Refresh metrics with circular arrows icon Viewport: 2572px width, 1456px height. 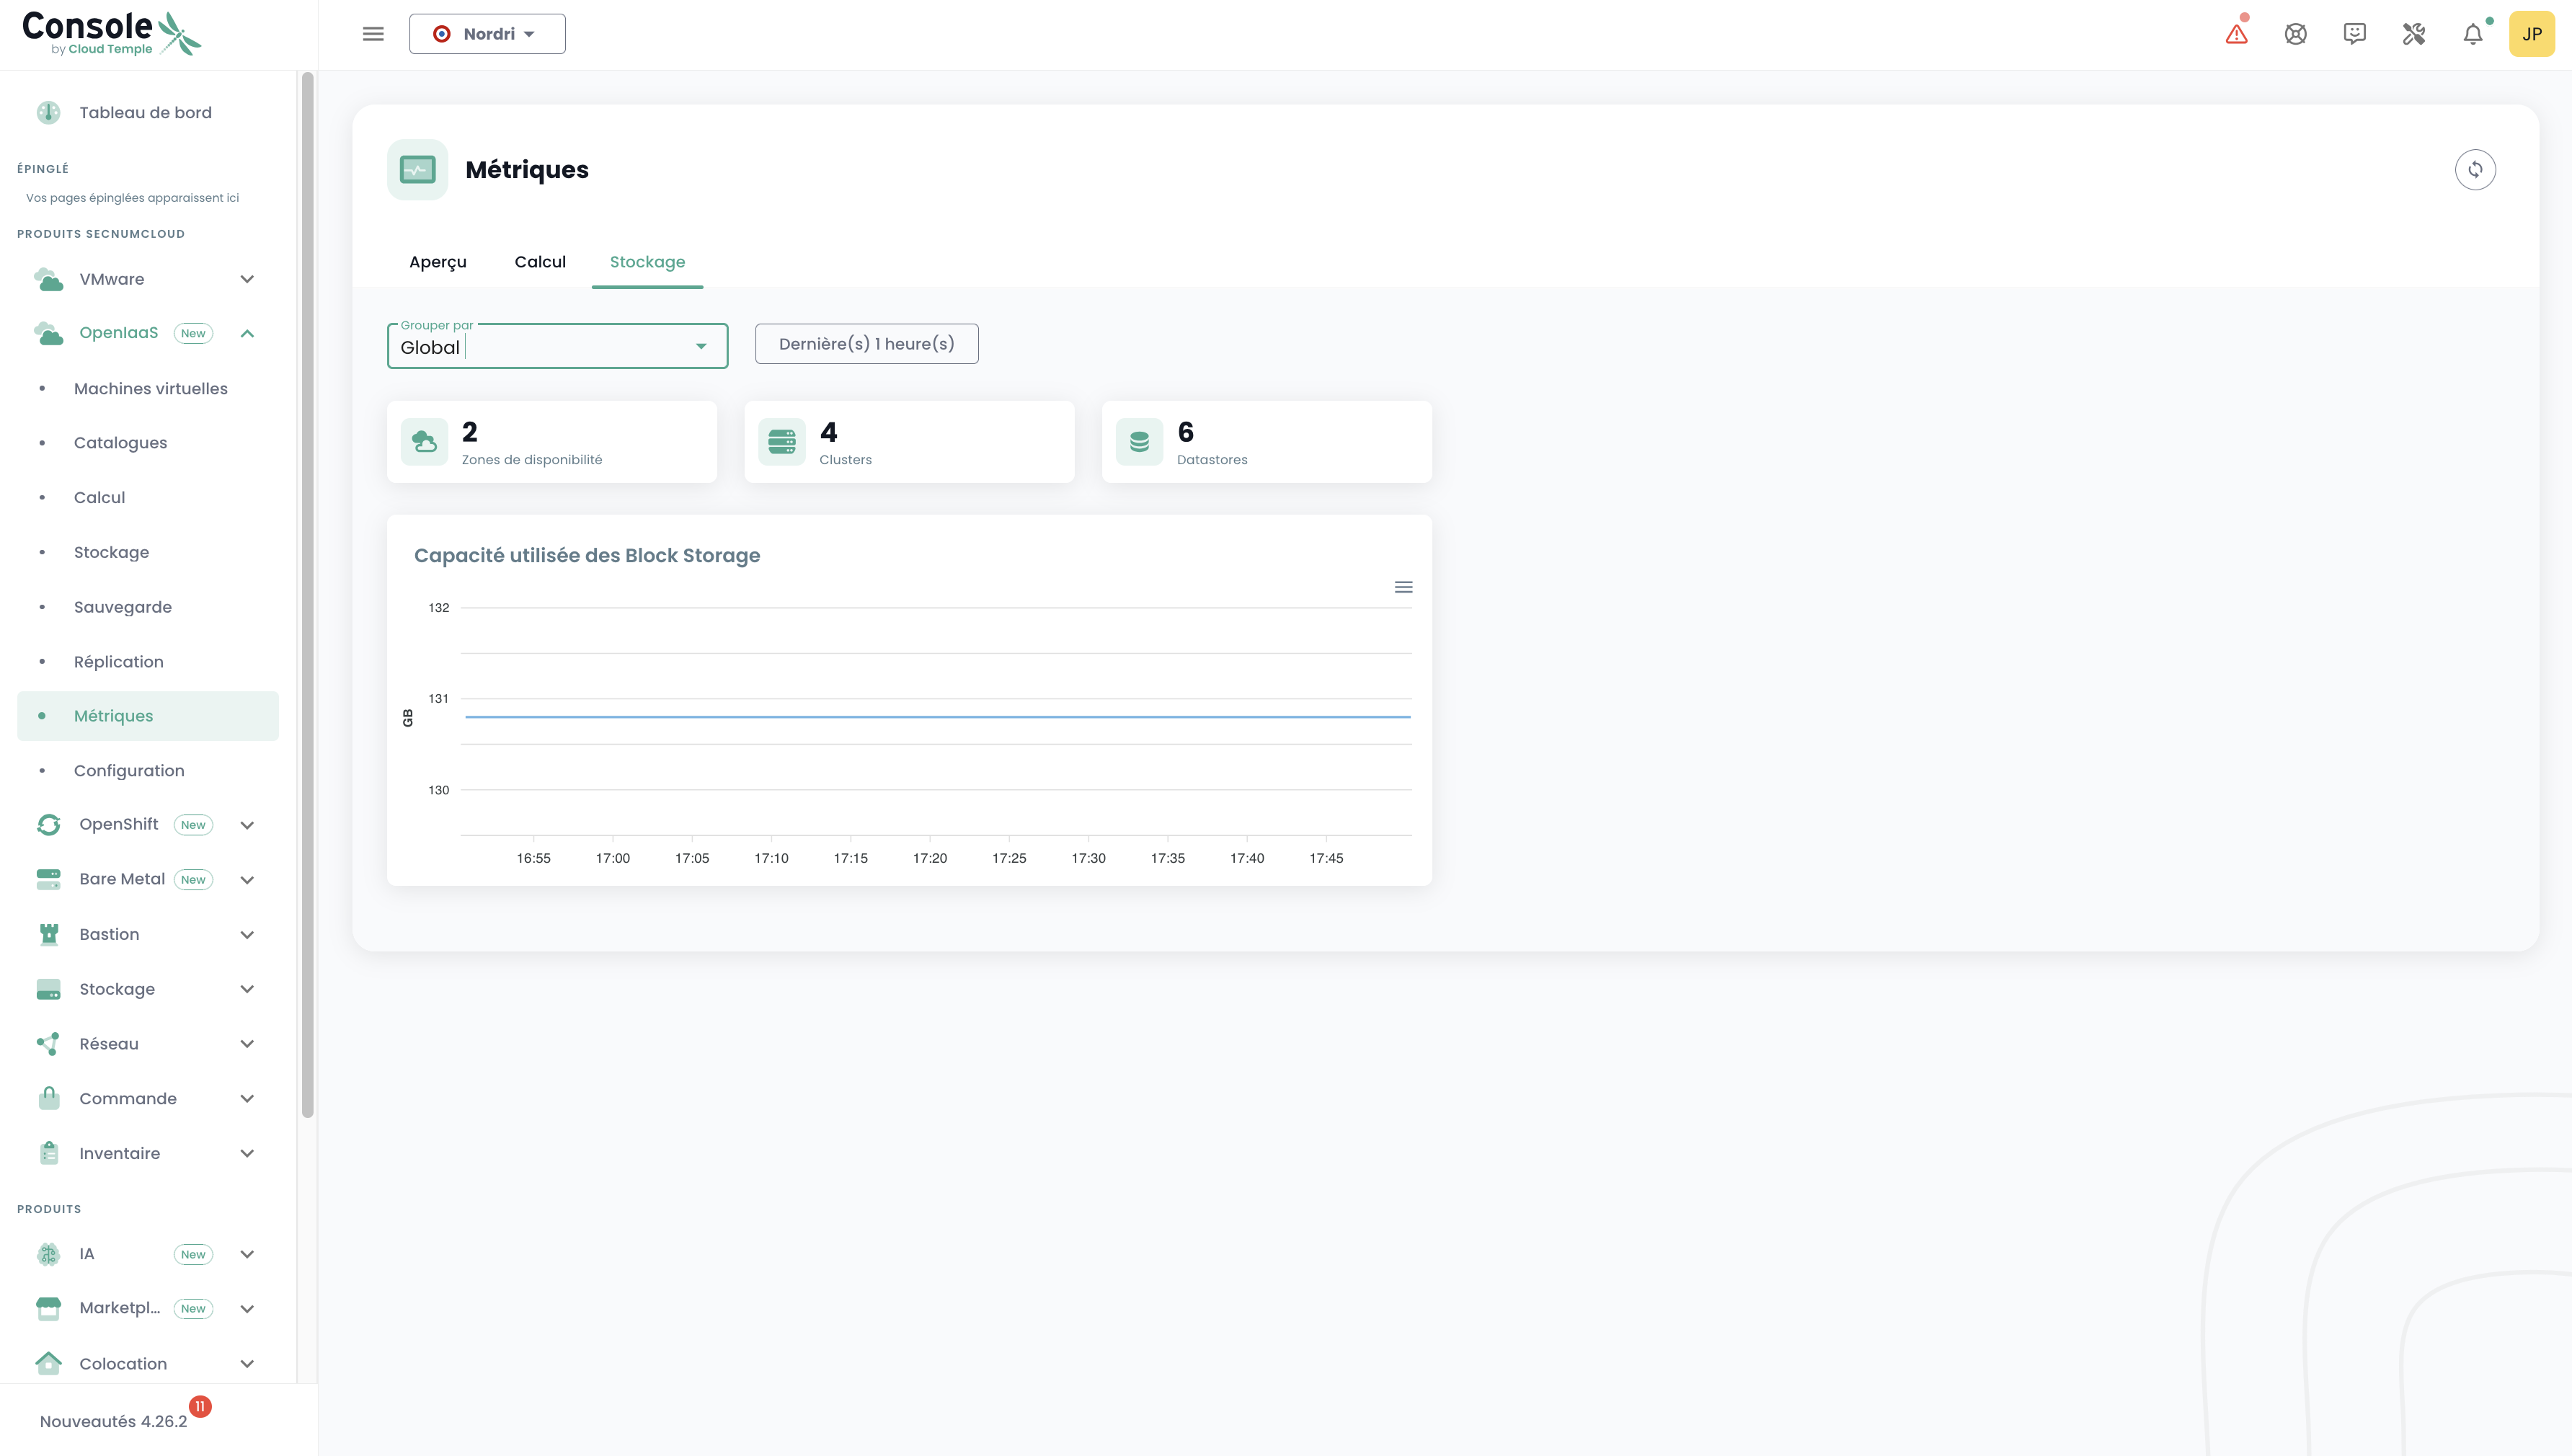[x=2474, y=170]
